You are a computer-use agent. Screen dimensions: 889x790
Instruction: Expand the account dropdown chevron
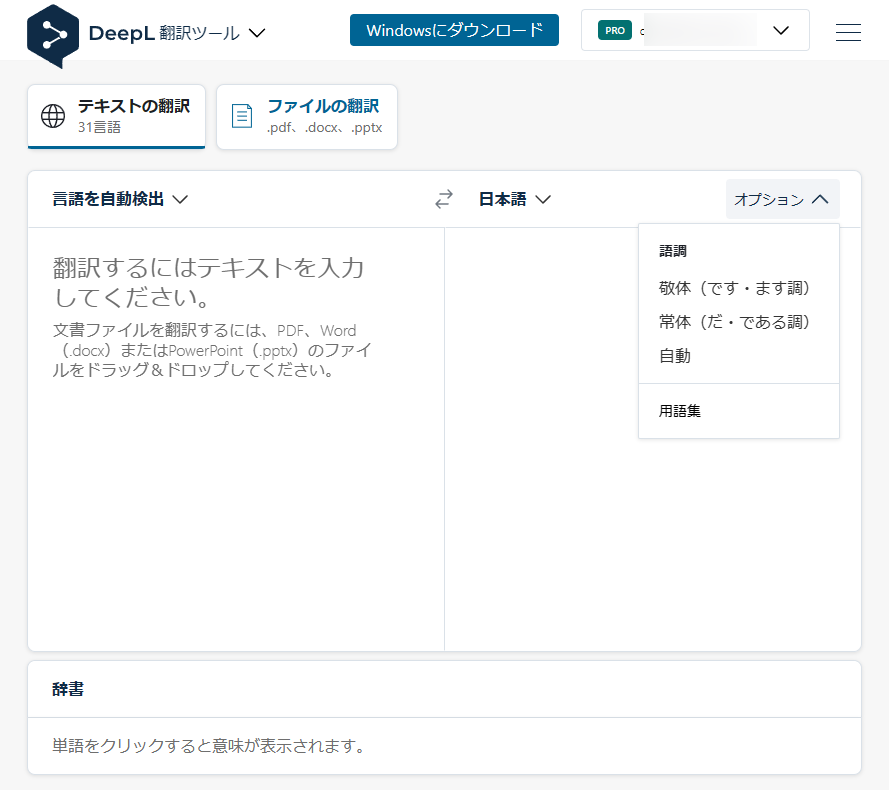[781, 30]
